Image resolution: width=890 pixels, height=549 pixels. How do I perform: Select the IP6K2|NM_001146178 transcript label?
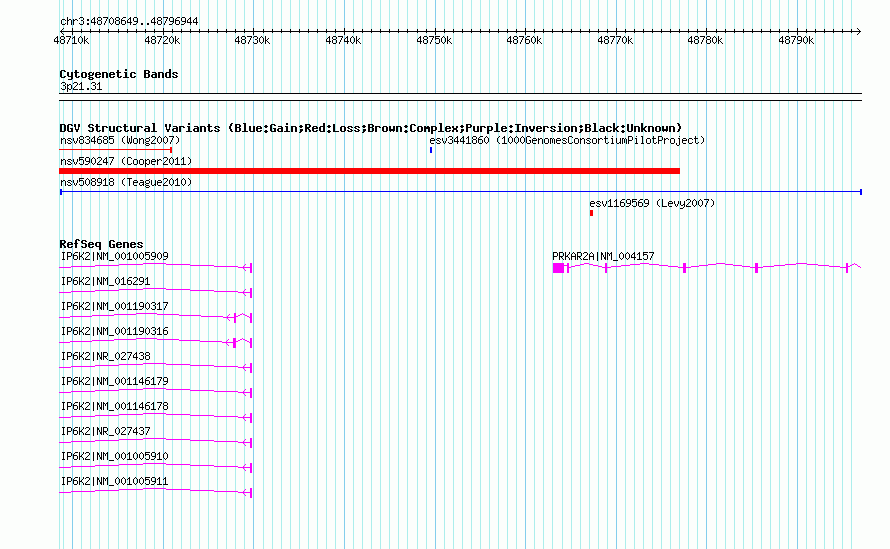coord(115,406)
